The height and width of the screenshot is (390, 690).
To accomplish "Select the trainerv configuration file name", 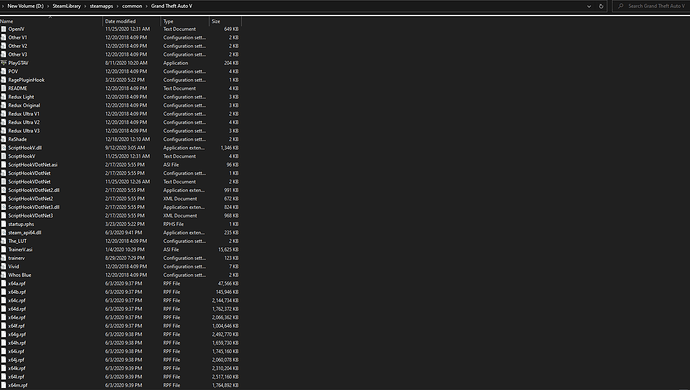I will [x=17, y=258].
